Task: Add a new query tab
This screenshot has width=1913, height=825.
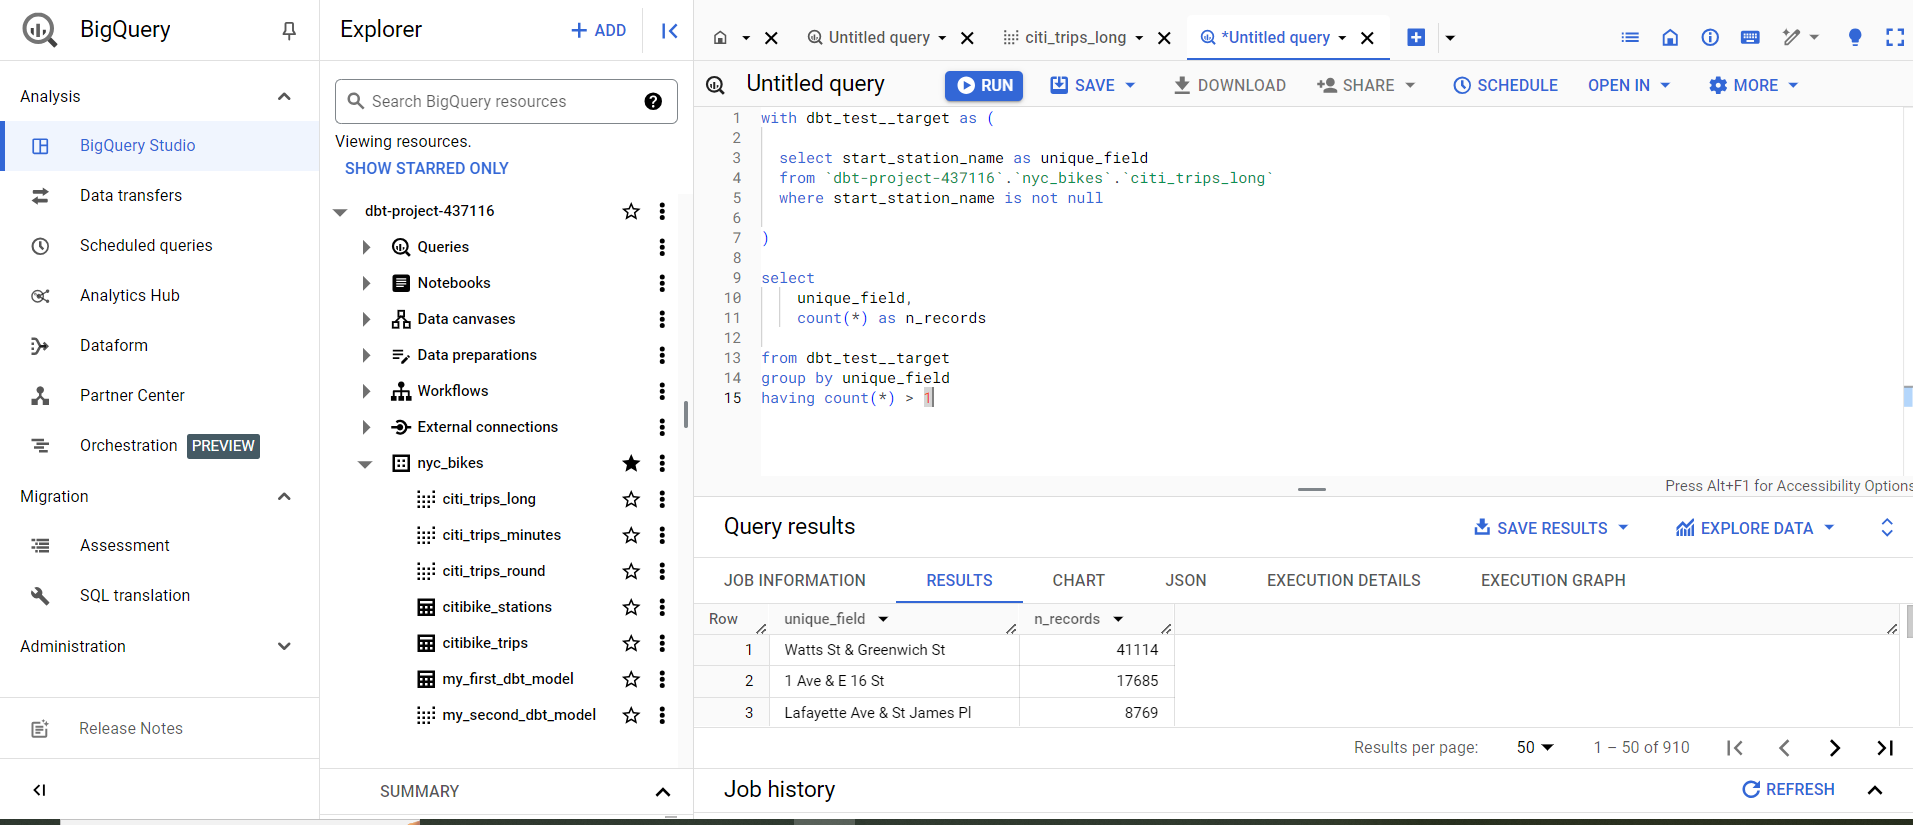Action: pos(1416,38)
